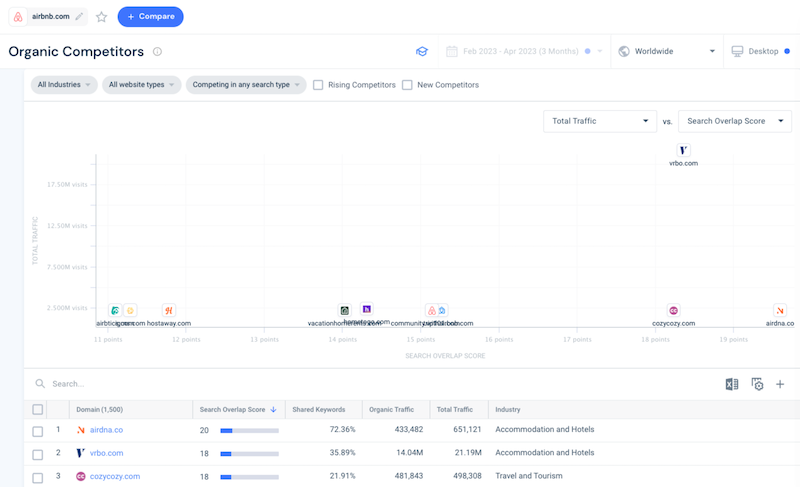Select the airdna.co point in chart
This screenshot has width=800, height=487.
[780, 310]
